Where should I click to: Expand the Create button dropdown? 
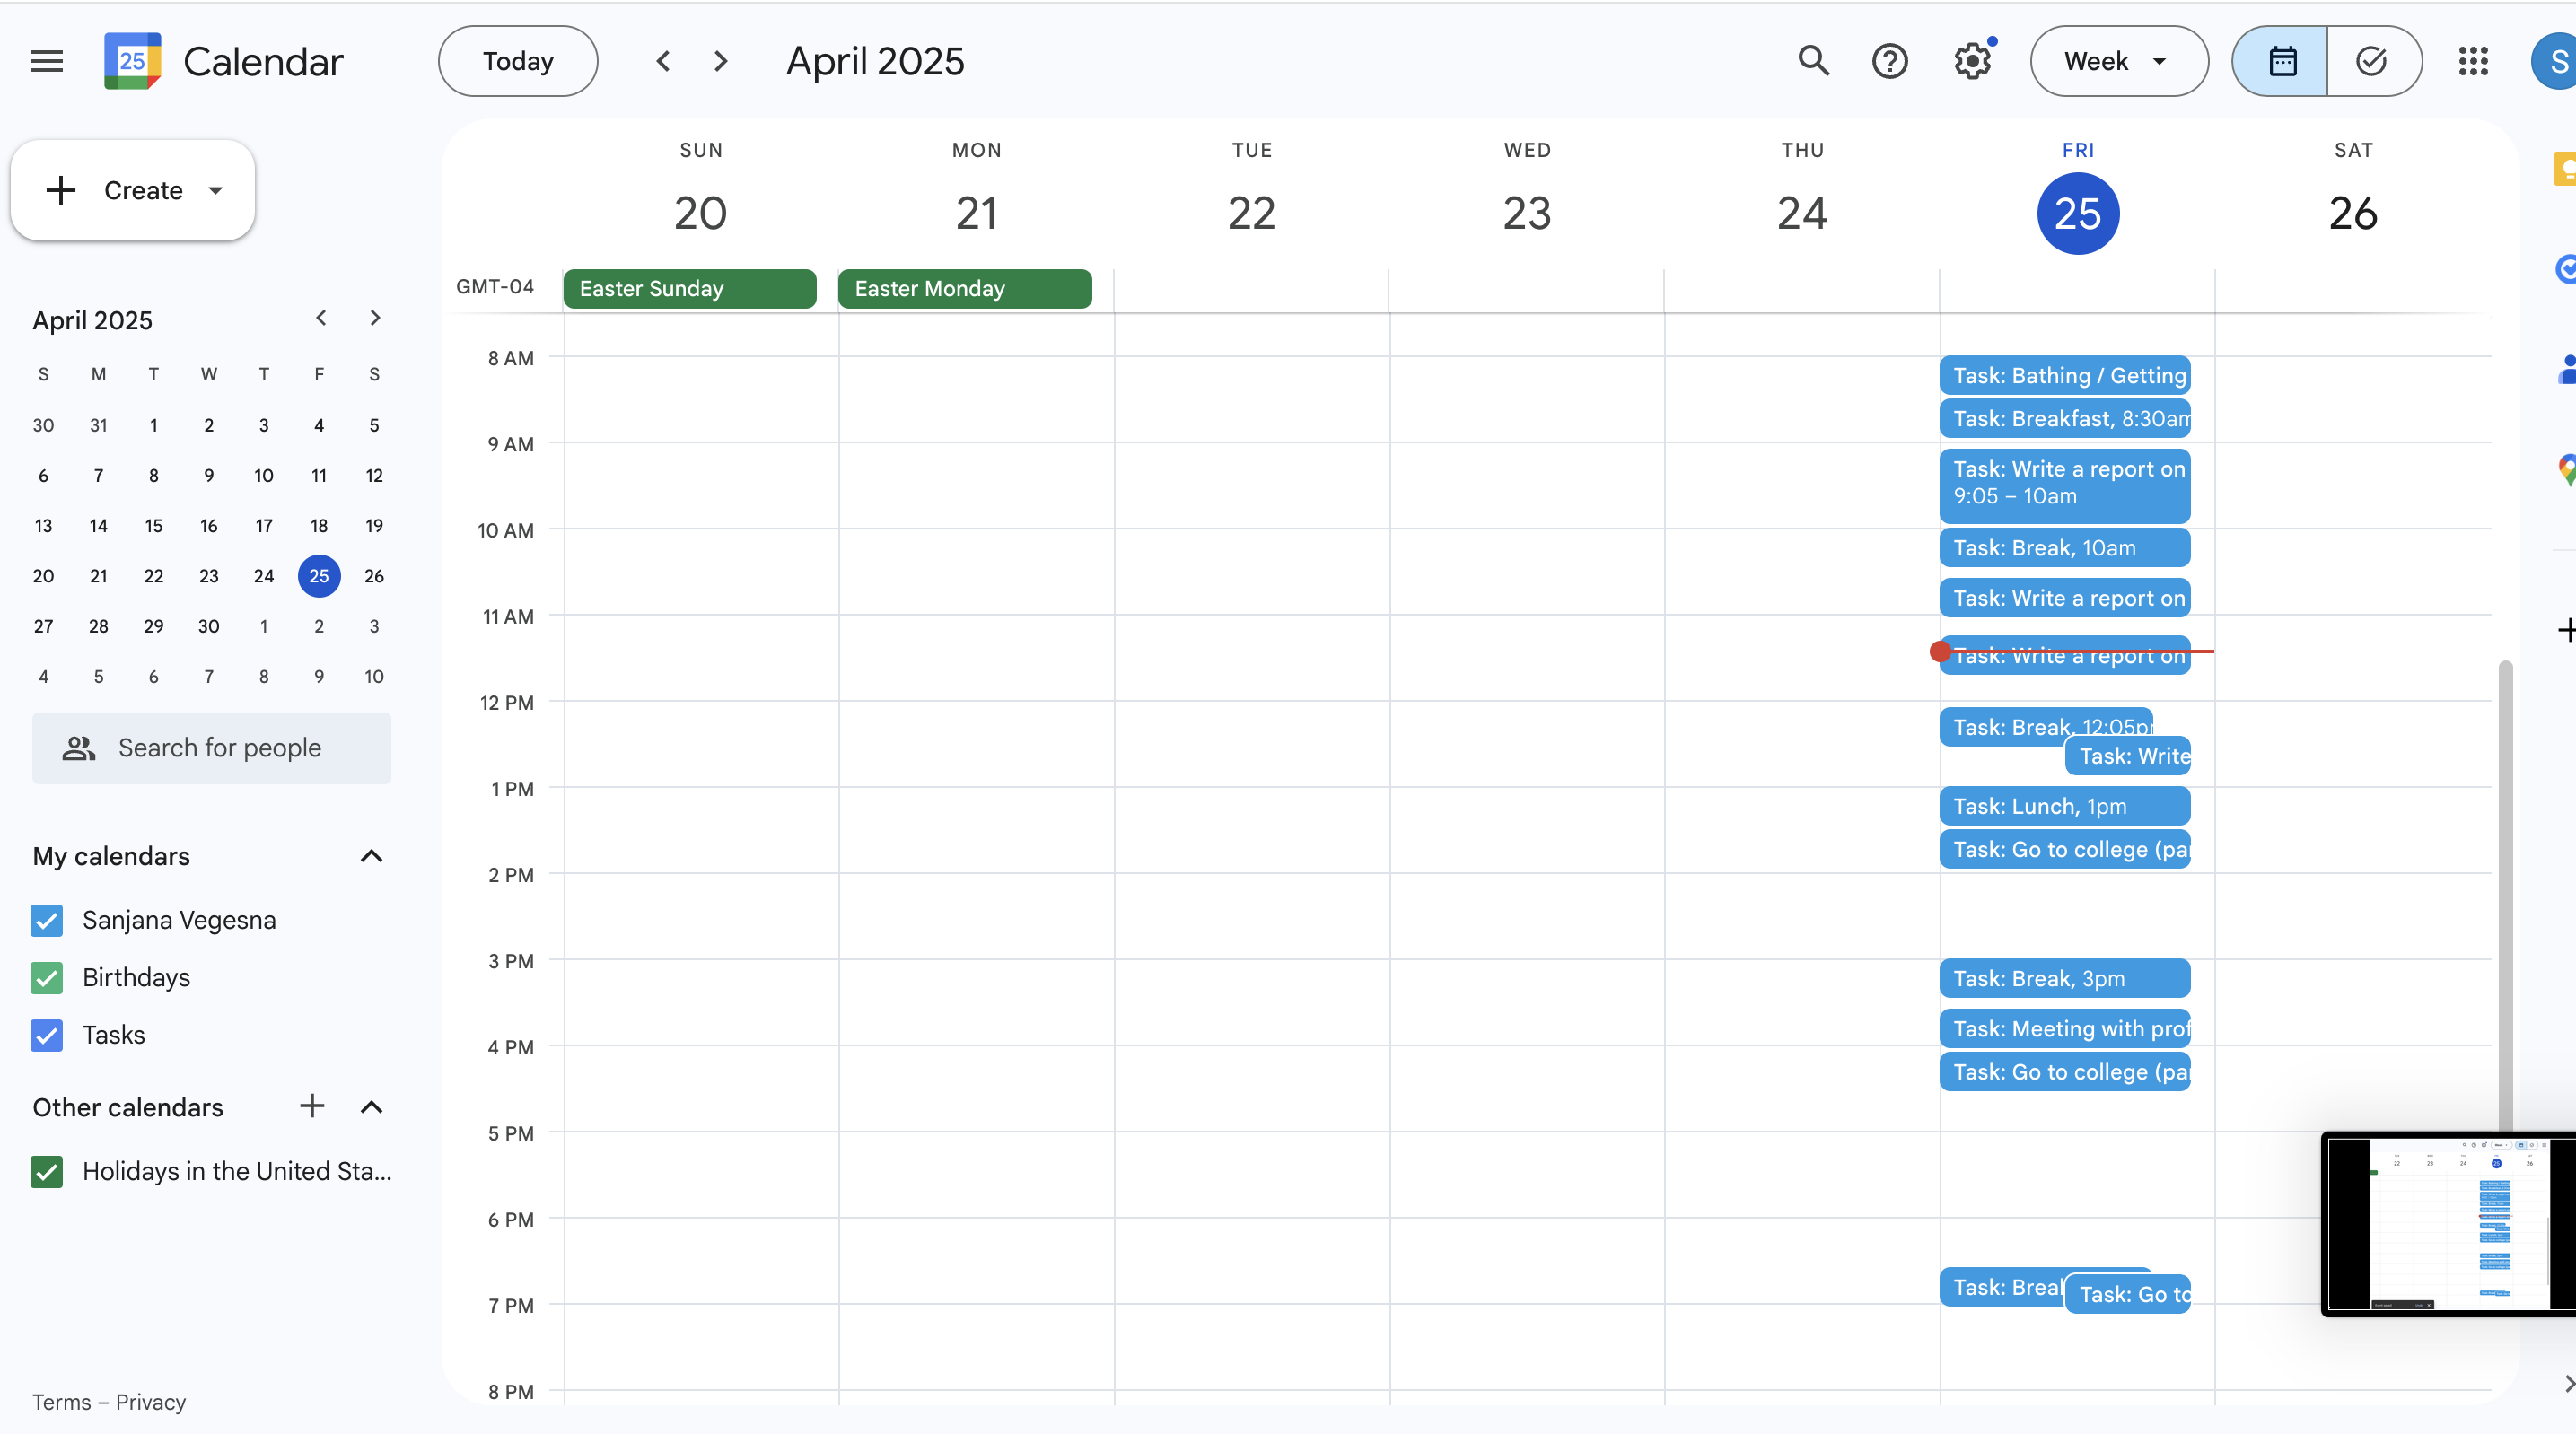215,190
